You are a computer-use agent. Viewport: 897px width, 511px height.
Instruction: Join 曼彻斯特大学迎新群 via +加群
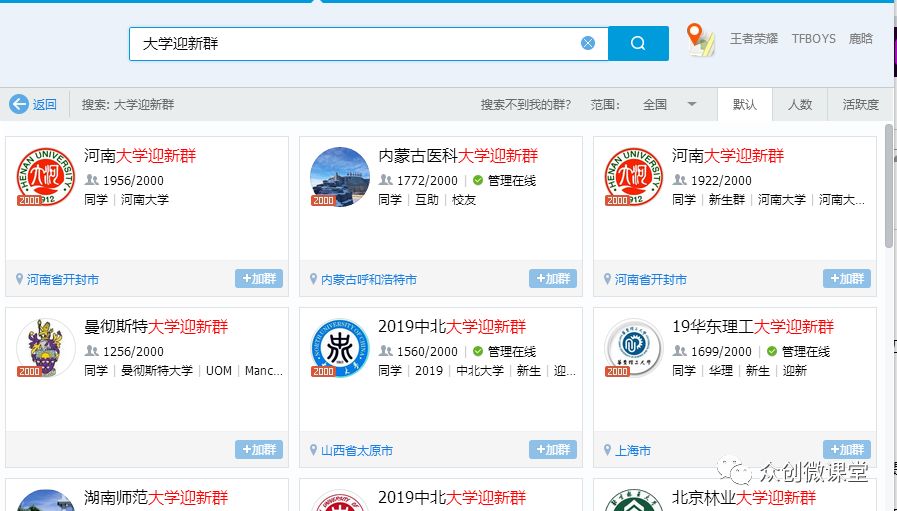[x=259, y=450]
